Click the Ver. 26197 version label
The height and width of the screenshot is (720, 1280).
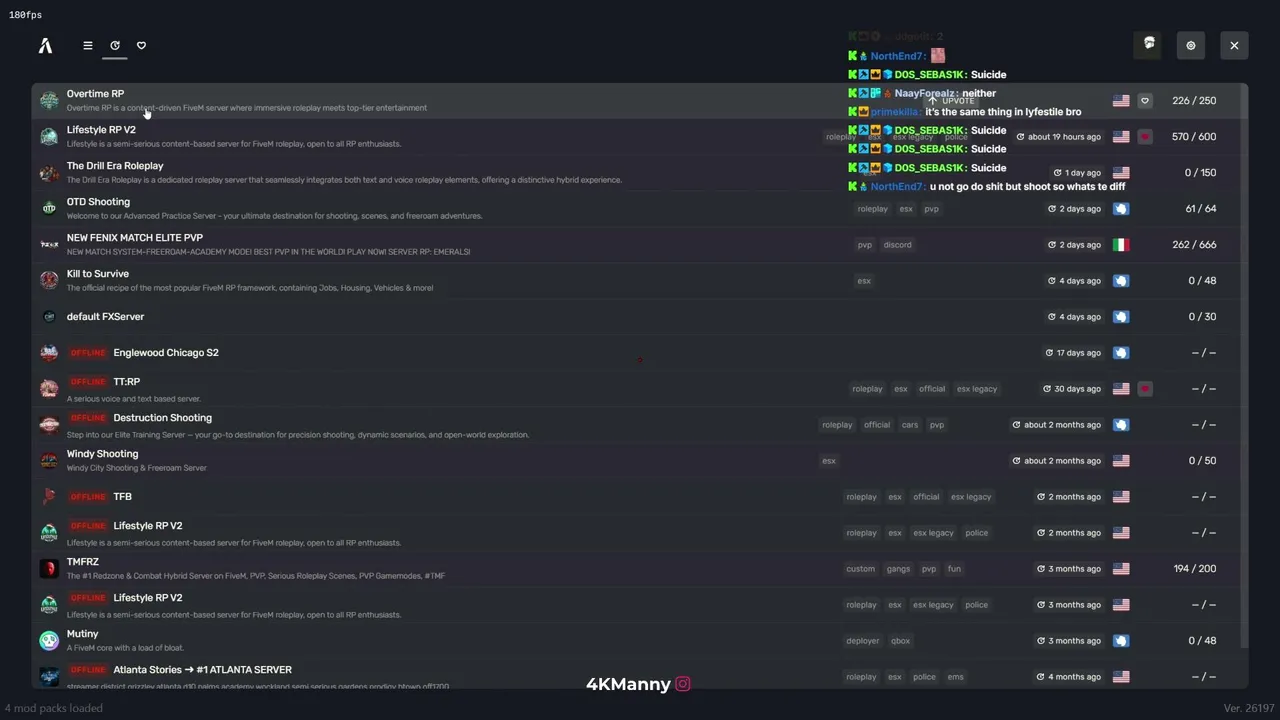click(x=1249, y=708)
